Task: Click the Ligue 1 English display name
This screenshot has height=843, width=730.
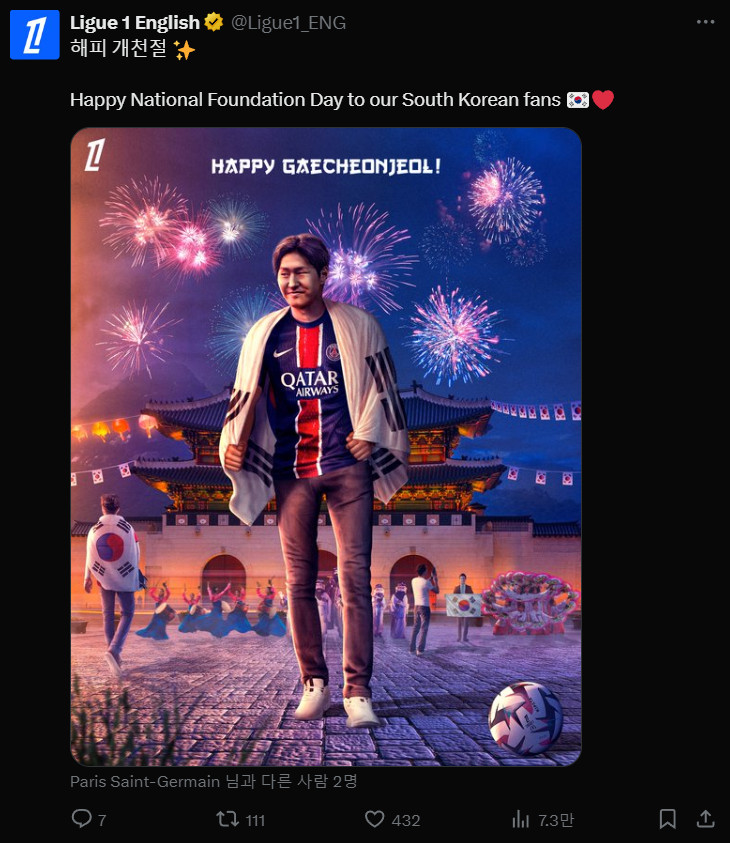Action: click(135, 23)
